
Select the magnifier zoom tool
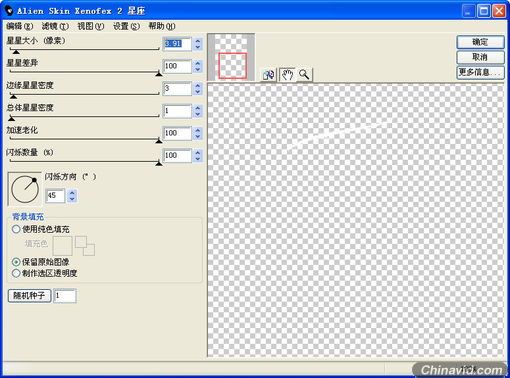tap(304, 74)
